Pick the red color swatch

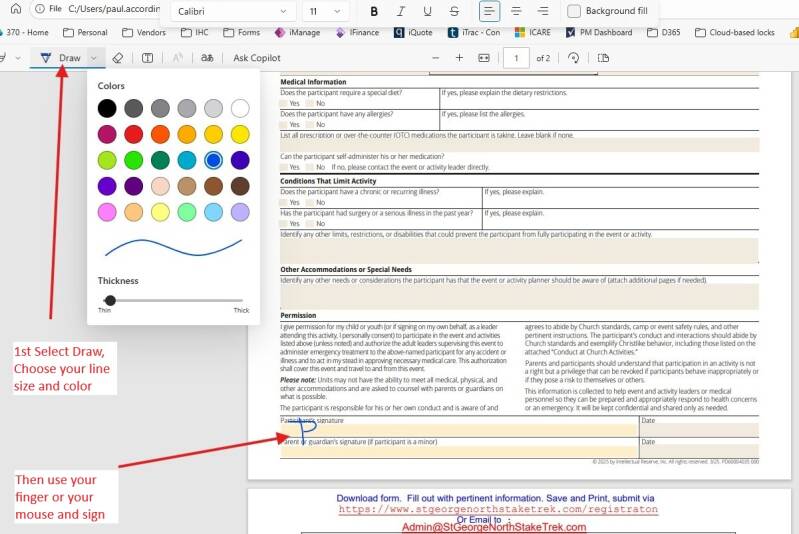tap(133, 134)
